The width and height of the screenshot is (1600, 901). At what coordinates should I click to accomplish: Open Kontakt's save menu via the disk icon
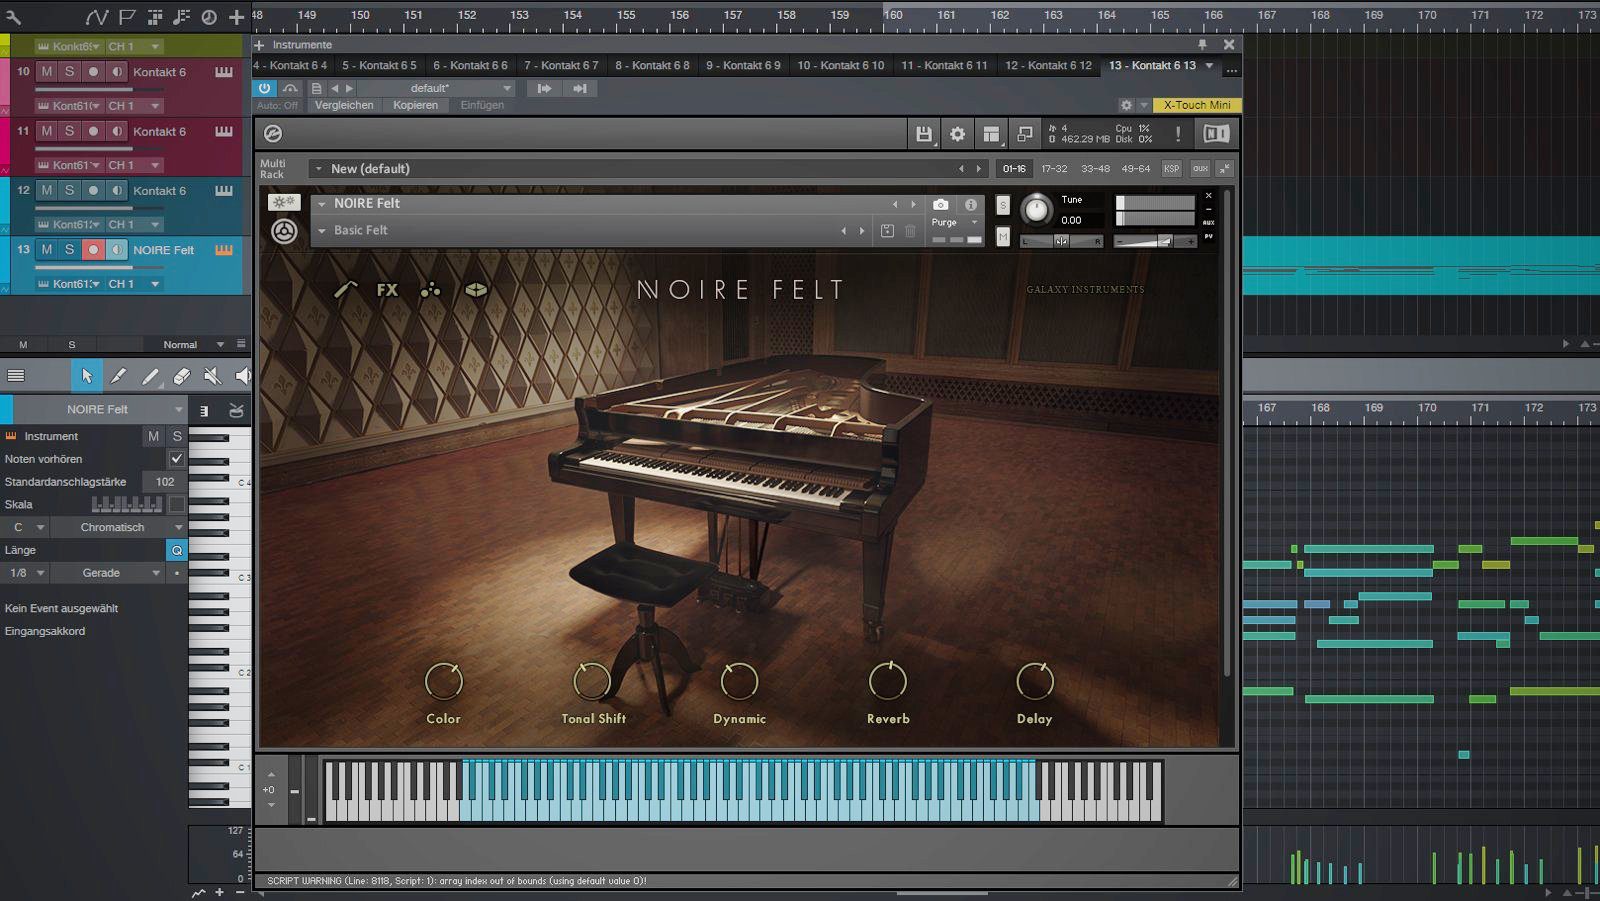pyautogui.click(x=925, y=133)
